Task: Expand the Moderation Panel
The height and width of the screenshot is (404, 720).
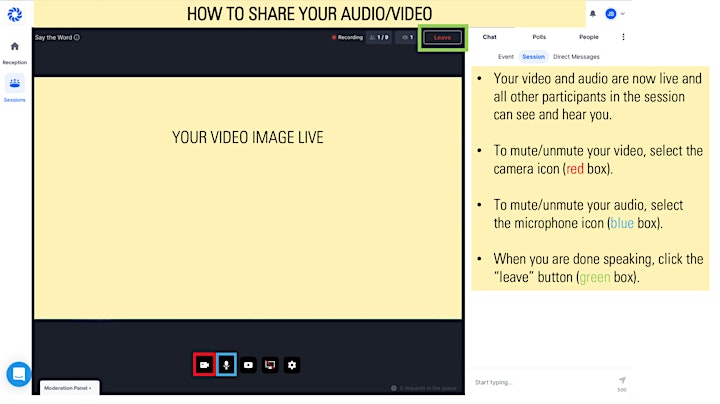Action: (x=69, y=388)
